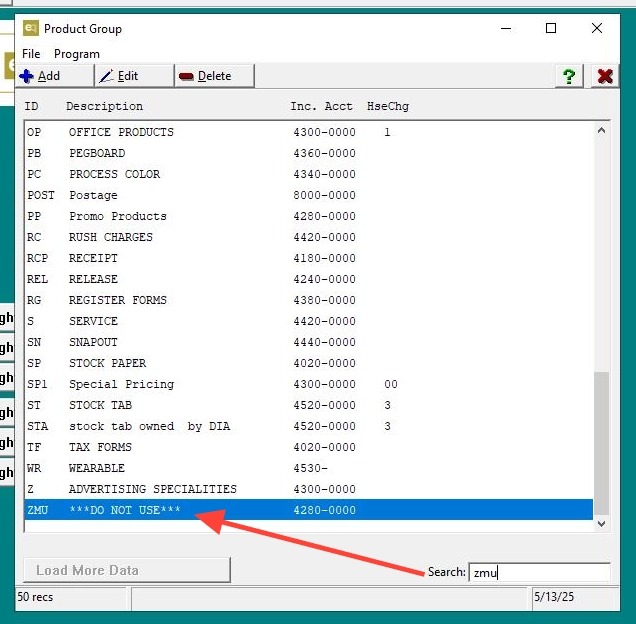Viewport: 636px width, 624px height.
Task: Select the SP STOCK PAPER row
Action: (x=308, y=363)
